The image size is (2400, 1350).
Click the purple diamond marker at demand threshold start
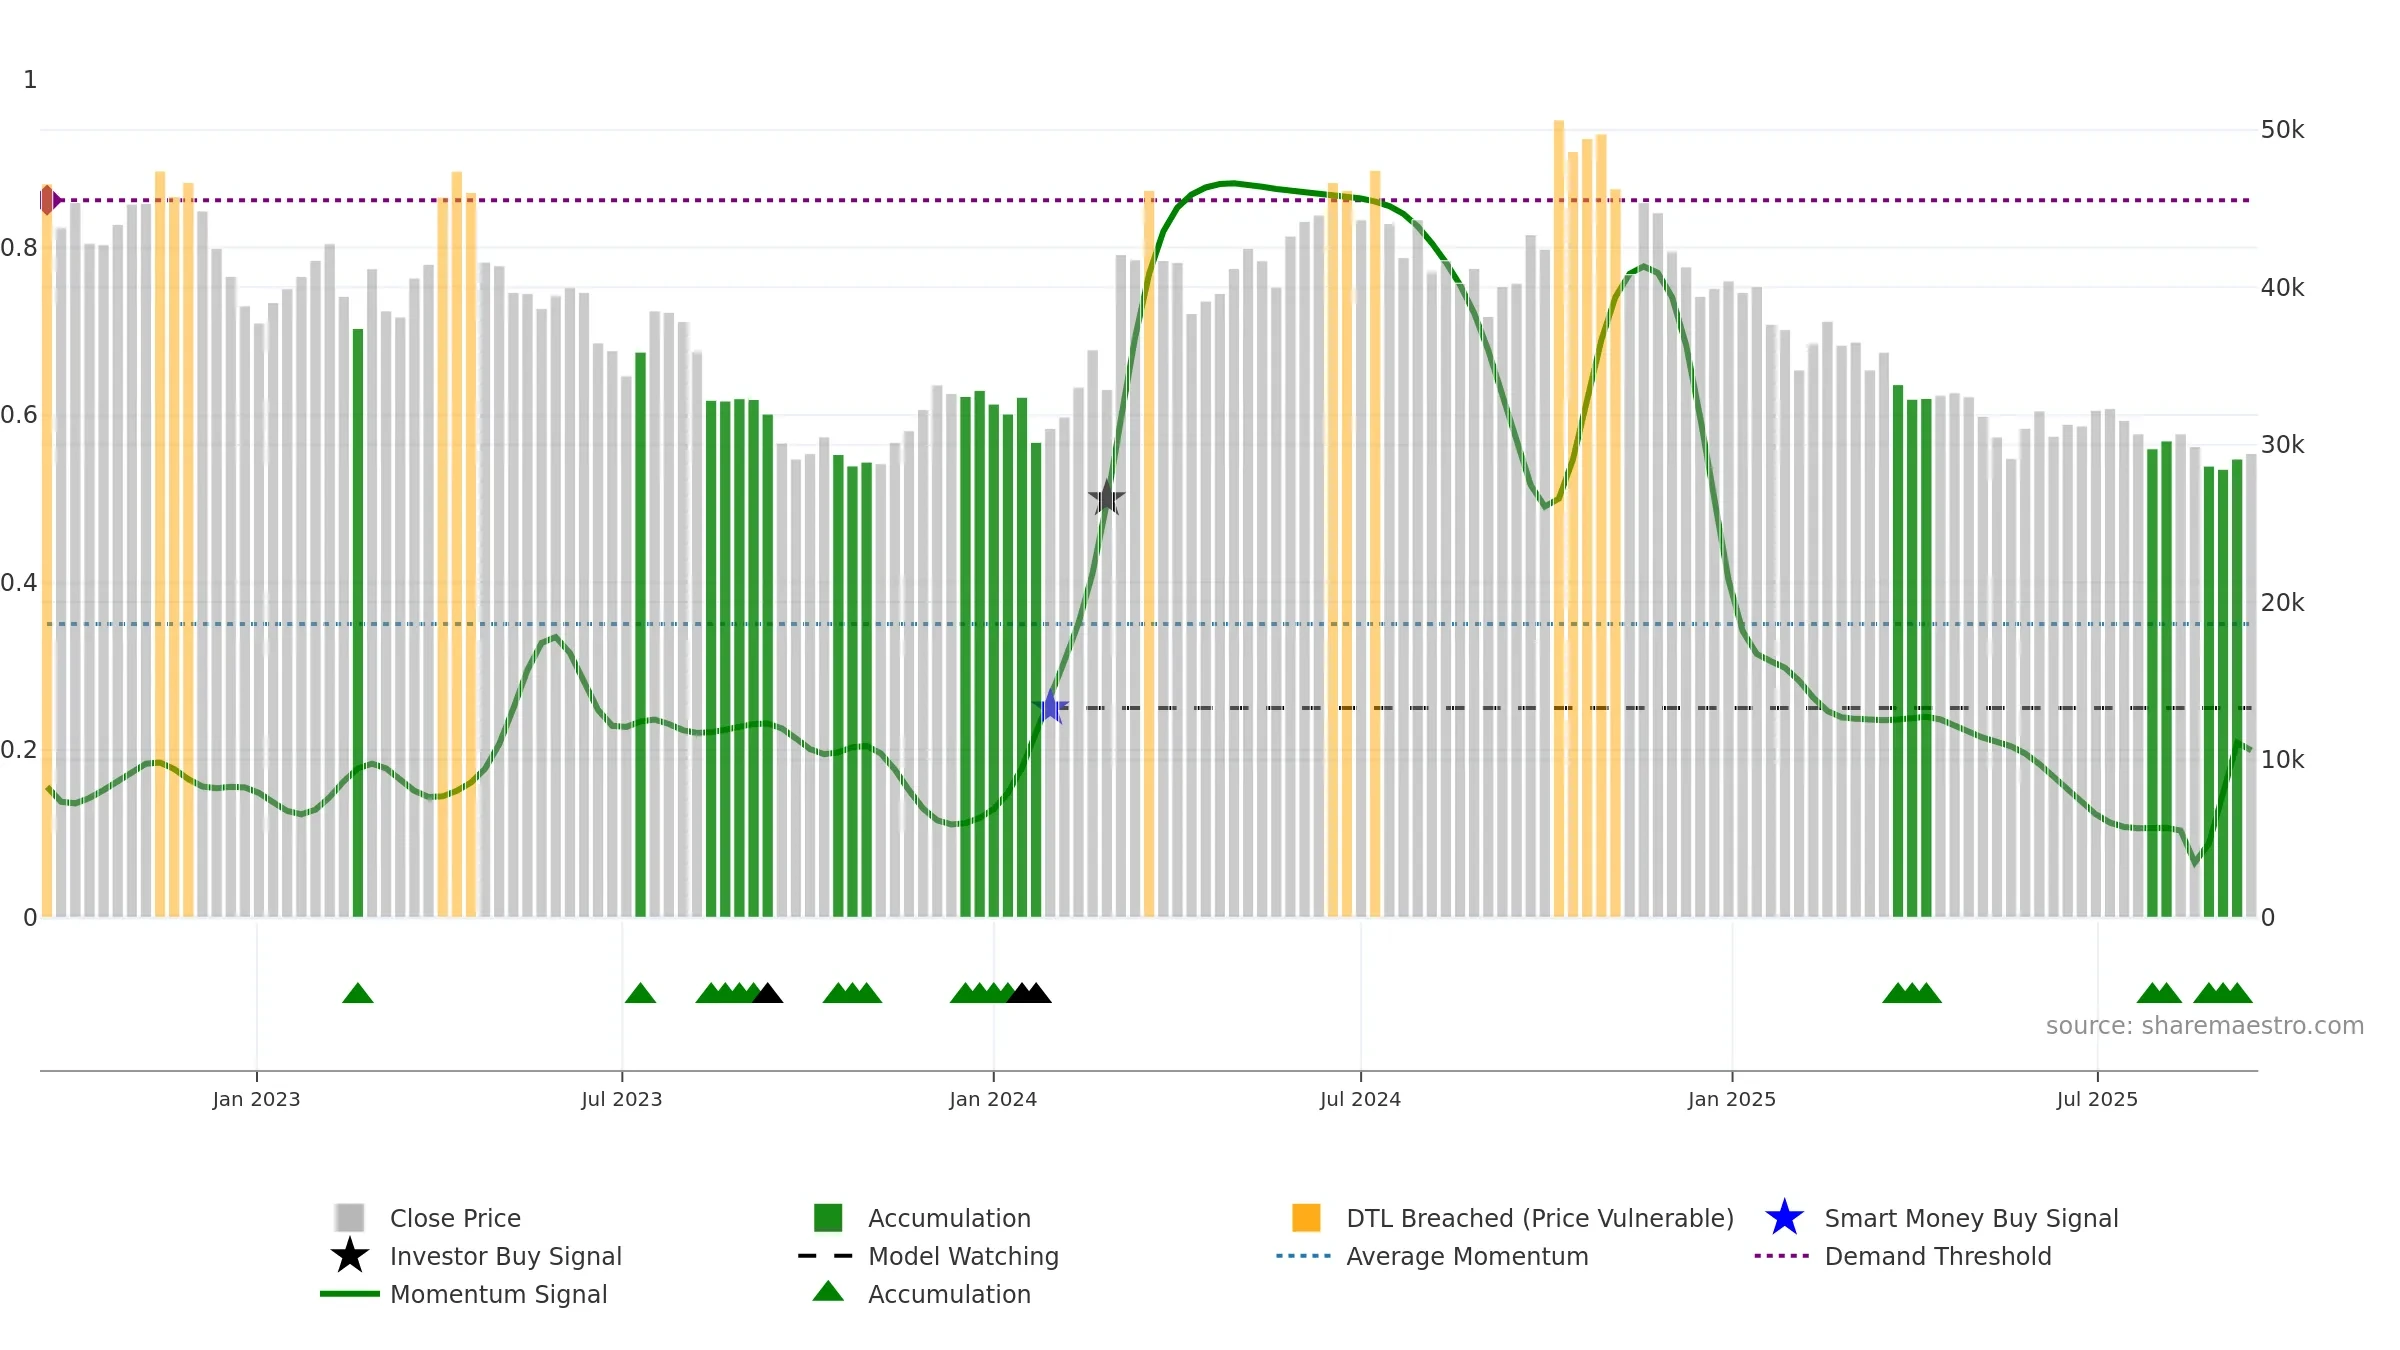coord(48,200)
